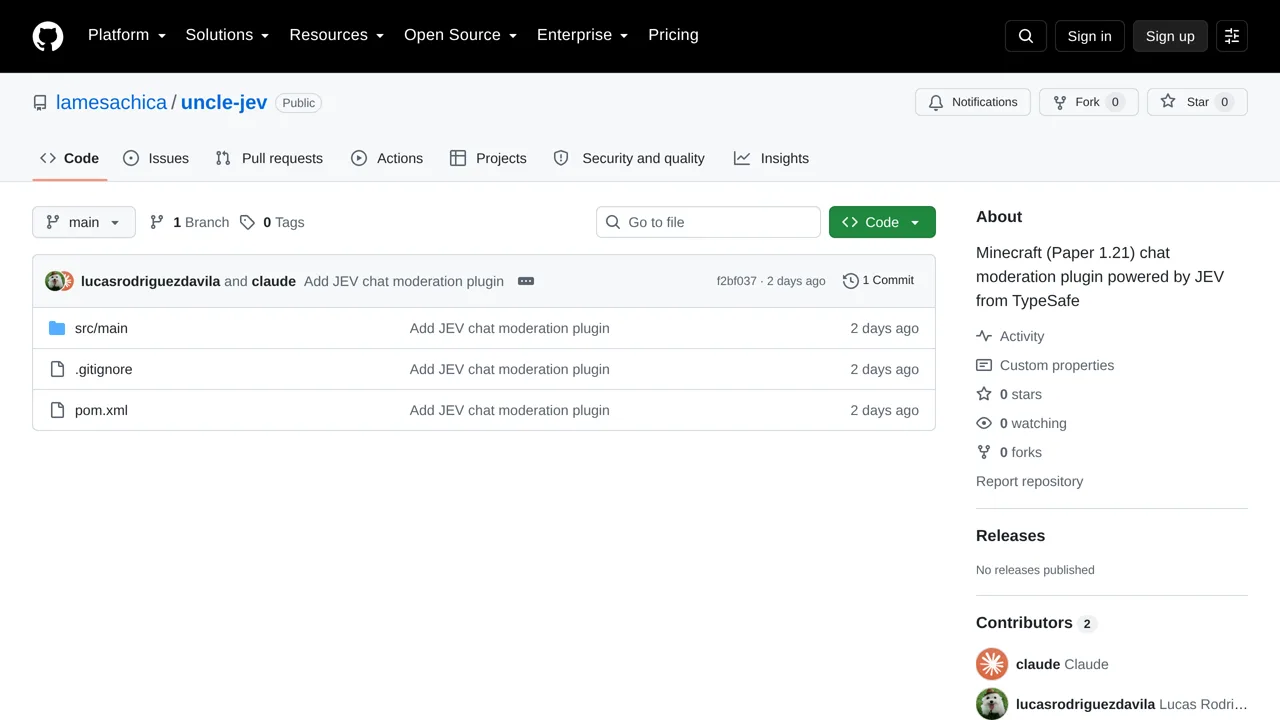Open the latest commit message link
The height and width of the screenshot is (720, 1280).
pyautogui.click(x=404, y=281)
